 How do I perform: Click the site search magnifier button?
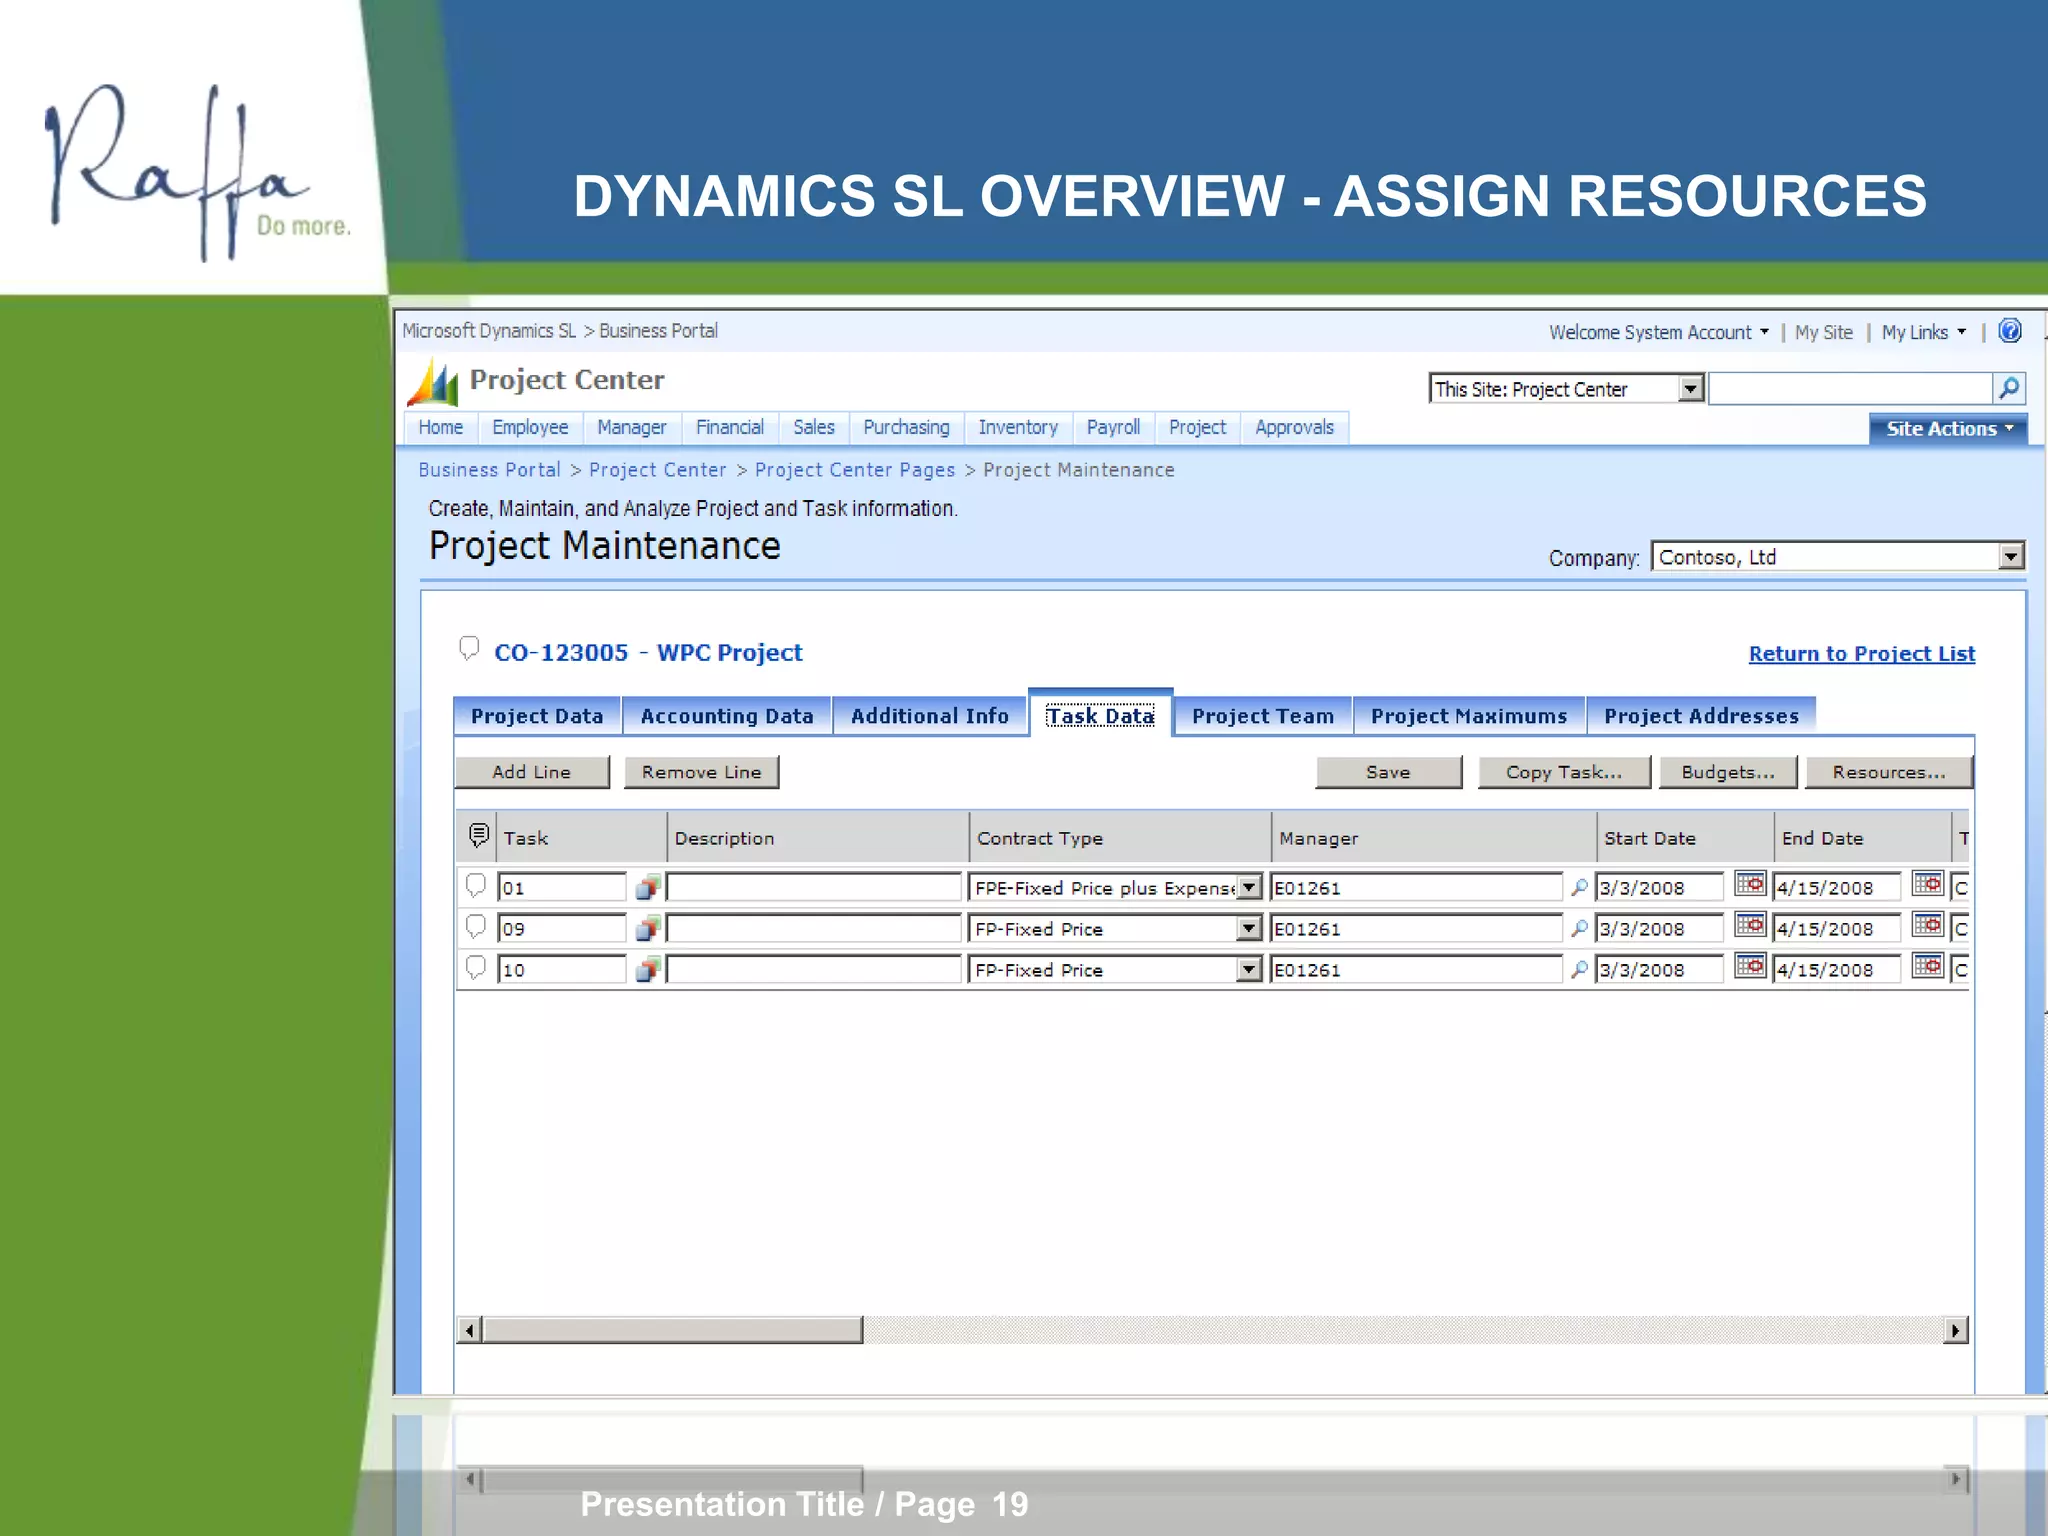[x=2008, y=388]
